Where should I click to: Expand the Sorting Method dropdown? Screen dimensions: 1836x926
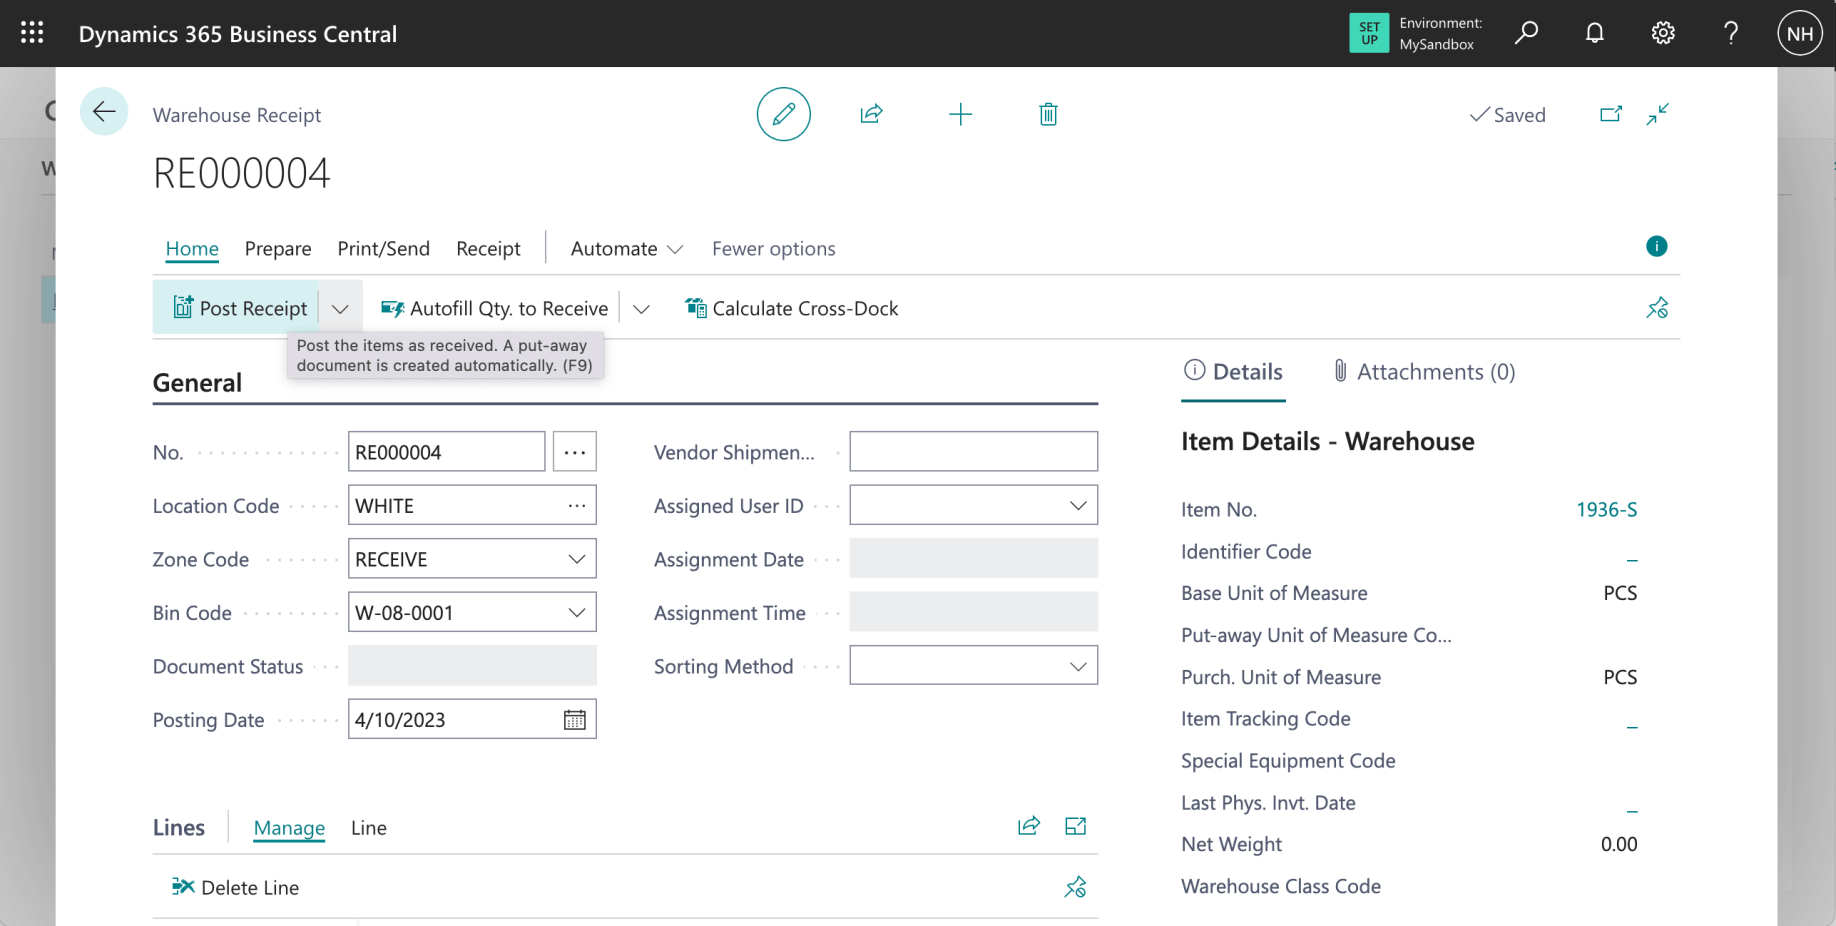1078,666
